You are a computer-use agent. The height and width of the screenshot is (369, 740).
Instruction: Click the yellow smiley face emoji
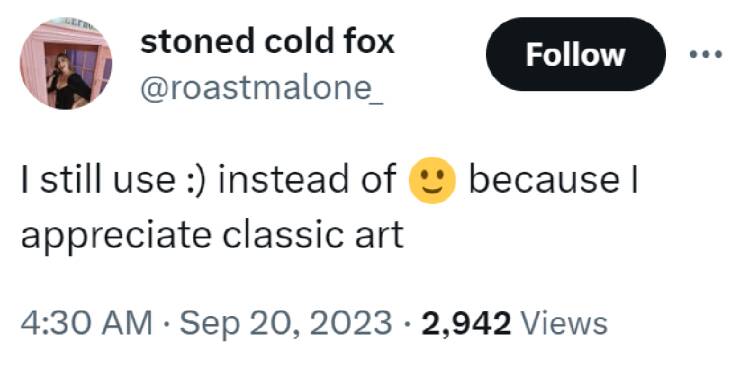[432, 180]
